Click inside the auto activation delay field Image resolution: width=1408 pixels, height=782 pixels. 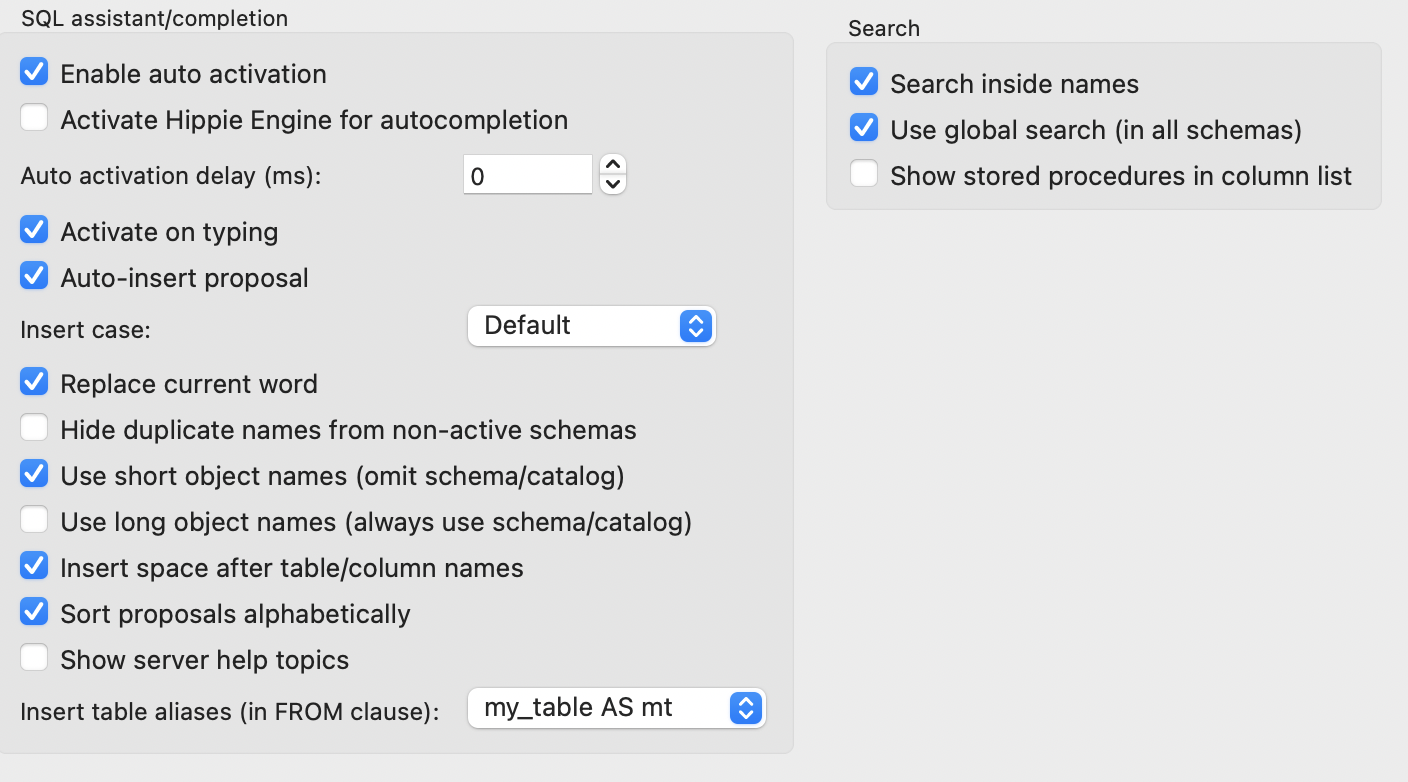pos(527,173)
